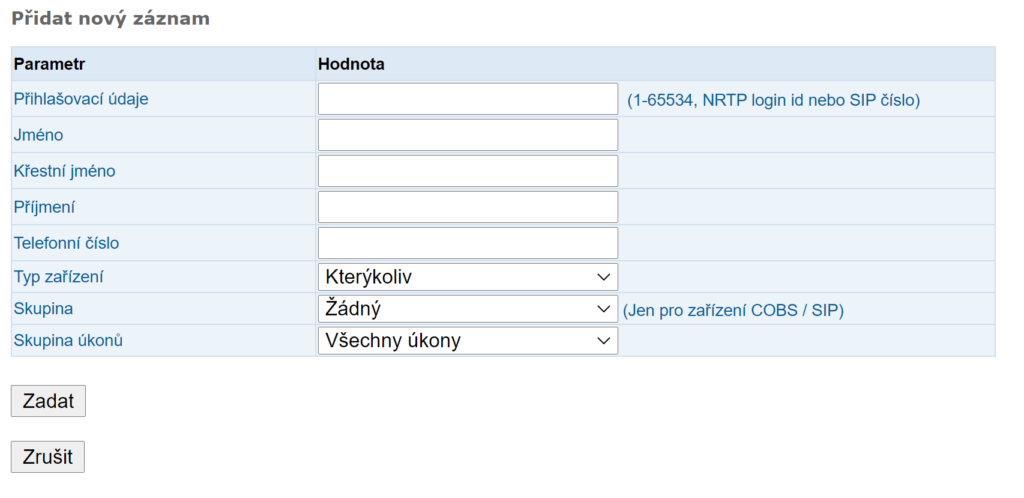The image size is (1024, 498).
Task: Select the Křestní jméno input box
Action: tap(468, 171)
